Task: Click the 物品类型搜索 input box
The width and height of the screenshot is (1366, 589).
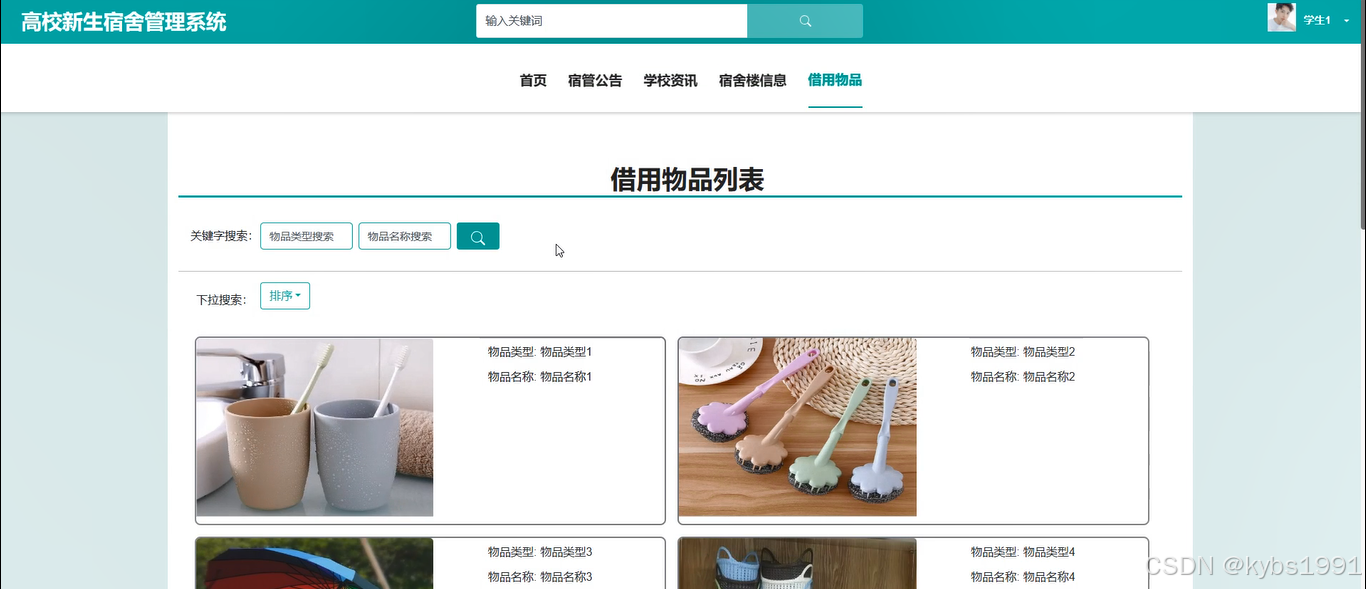Action: pyautogui.click(x=306, y=236)
